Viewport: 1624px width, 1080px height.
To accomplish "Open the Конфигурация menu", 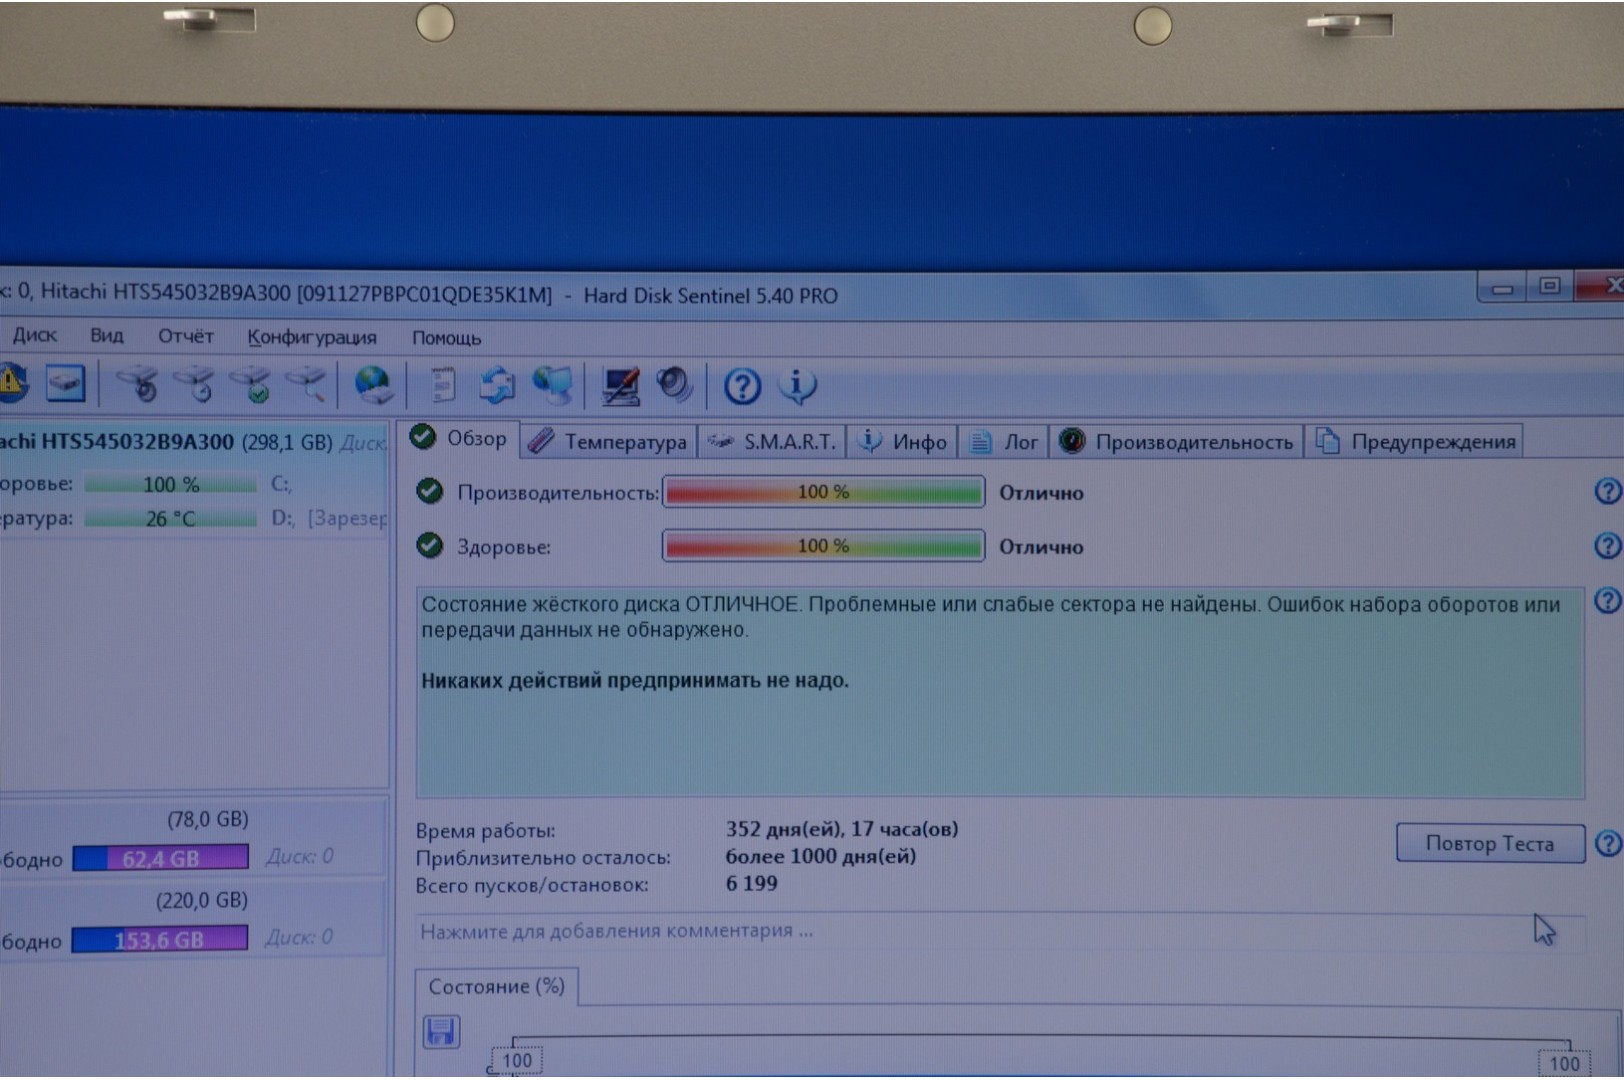I will 312,337.
